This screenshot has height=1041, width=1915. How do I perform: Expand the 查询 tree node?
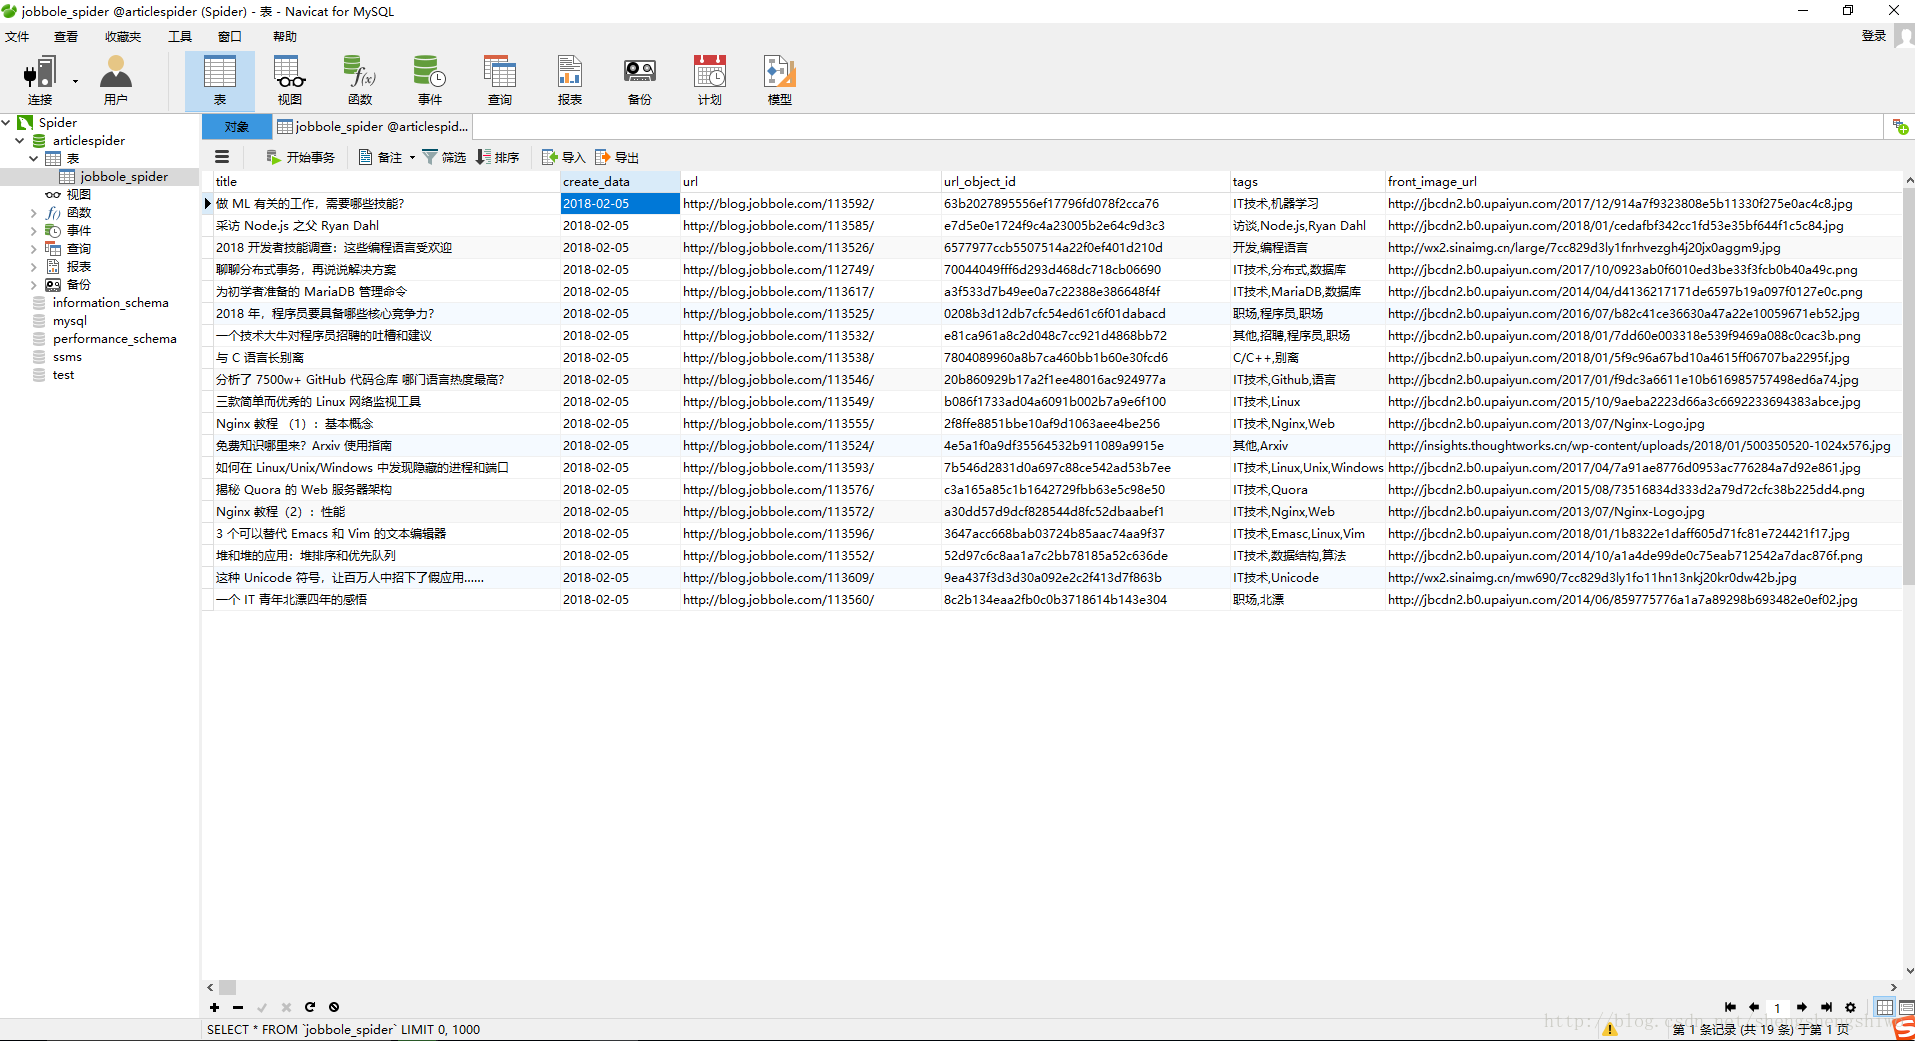[33, 248]
